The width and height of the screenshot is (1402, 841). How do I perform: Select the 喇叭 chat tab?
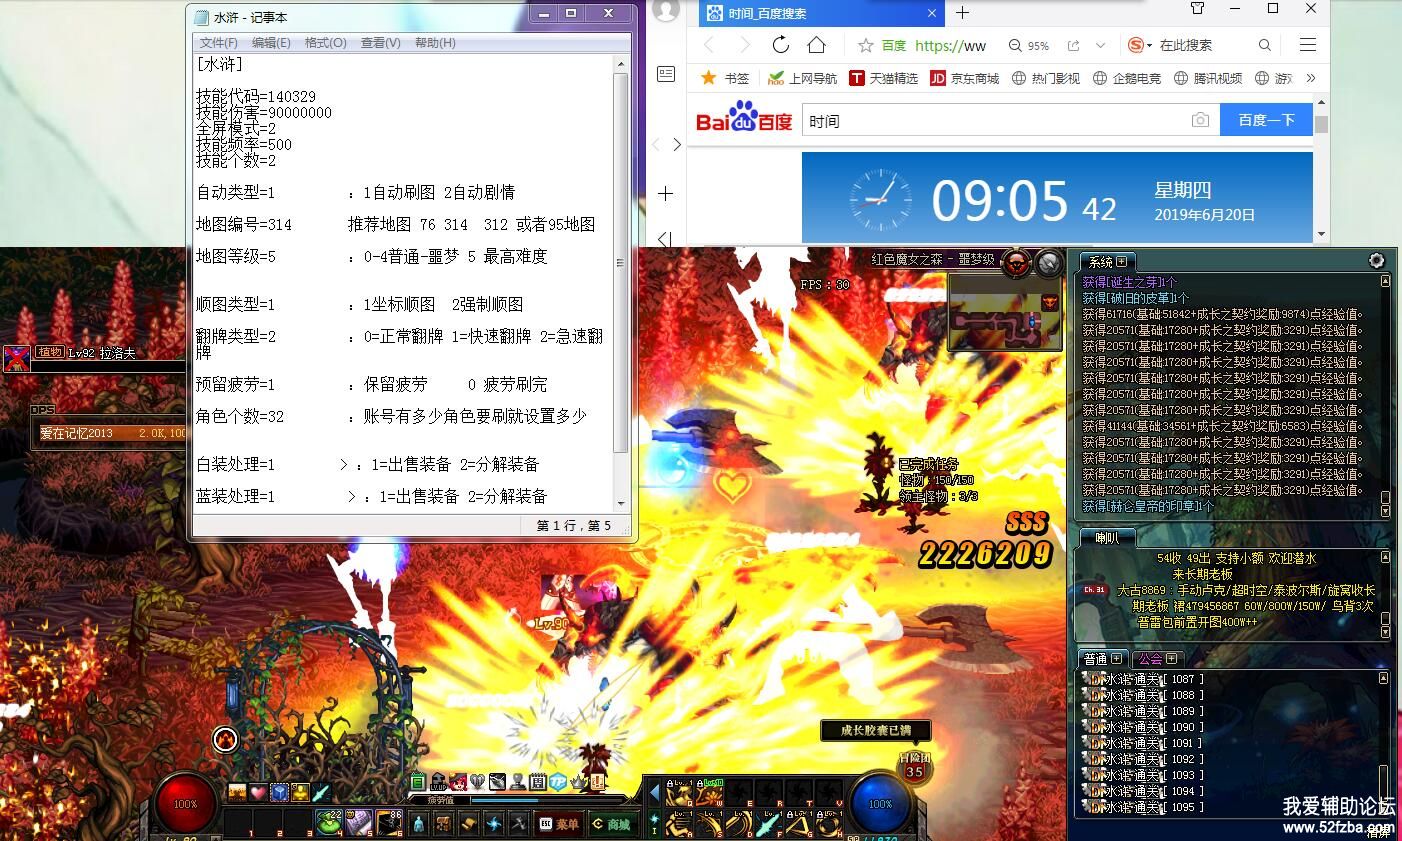[x=1107, y=538]
